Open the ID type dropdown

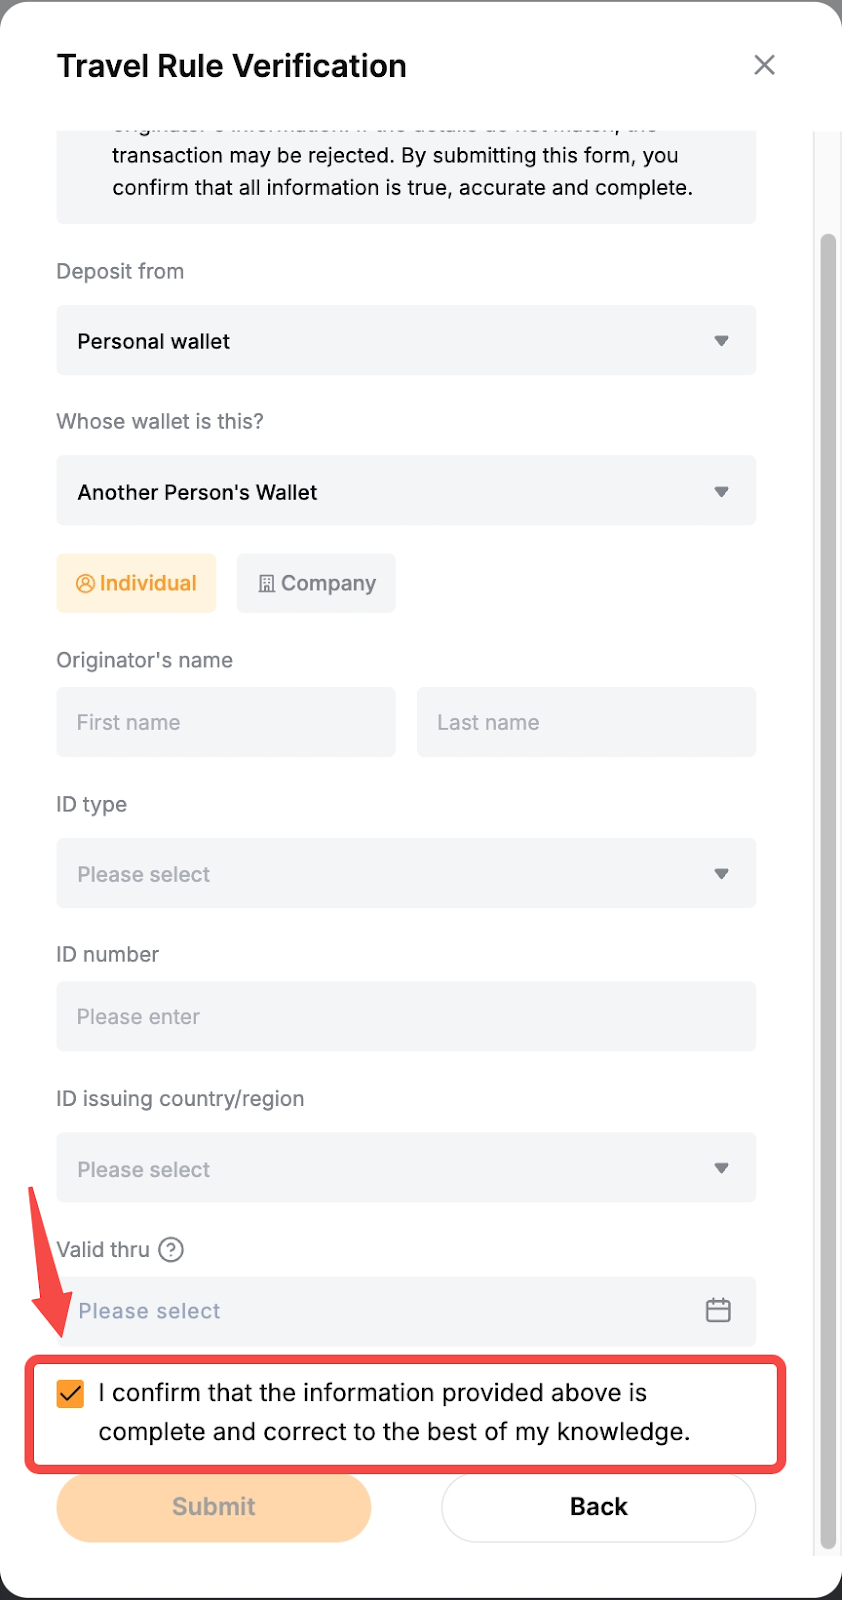point(405,873)
